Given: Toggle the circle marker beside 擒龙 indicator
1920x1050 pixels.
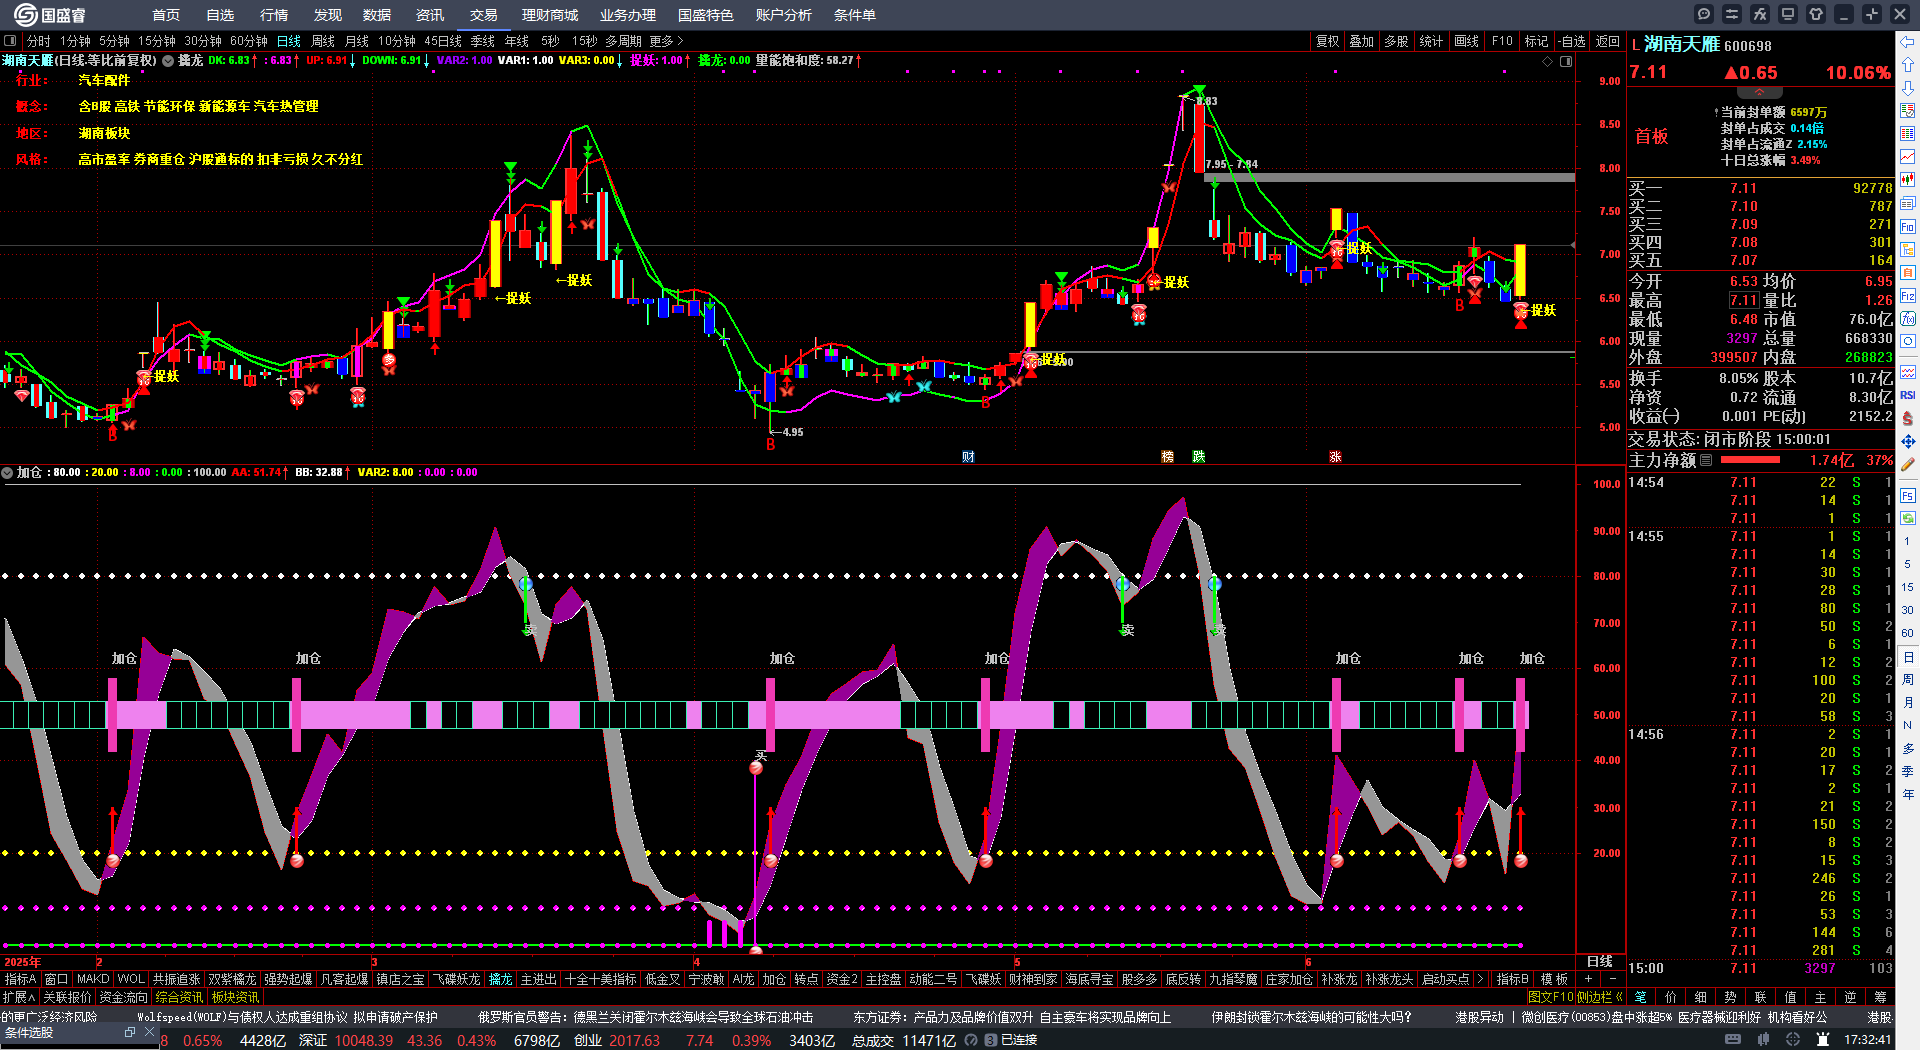Looking at the screenshot, I should click(168, 60).
